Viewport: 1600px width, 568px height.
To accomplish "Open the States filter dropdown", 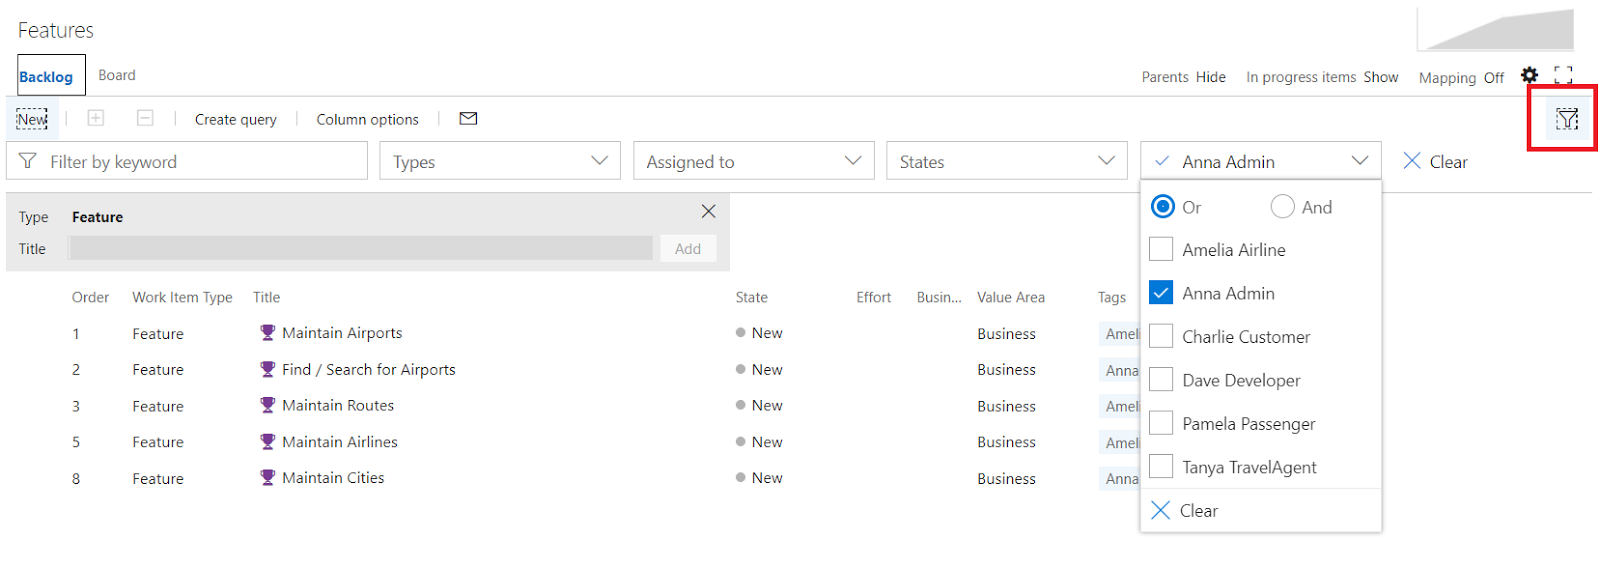I will [x=1007, y=161].
